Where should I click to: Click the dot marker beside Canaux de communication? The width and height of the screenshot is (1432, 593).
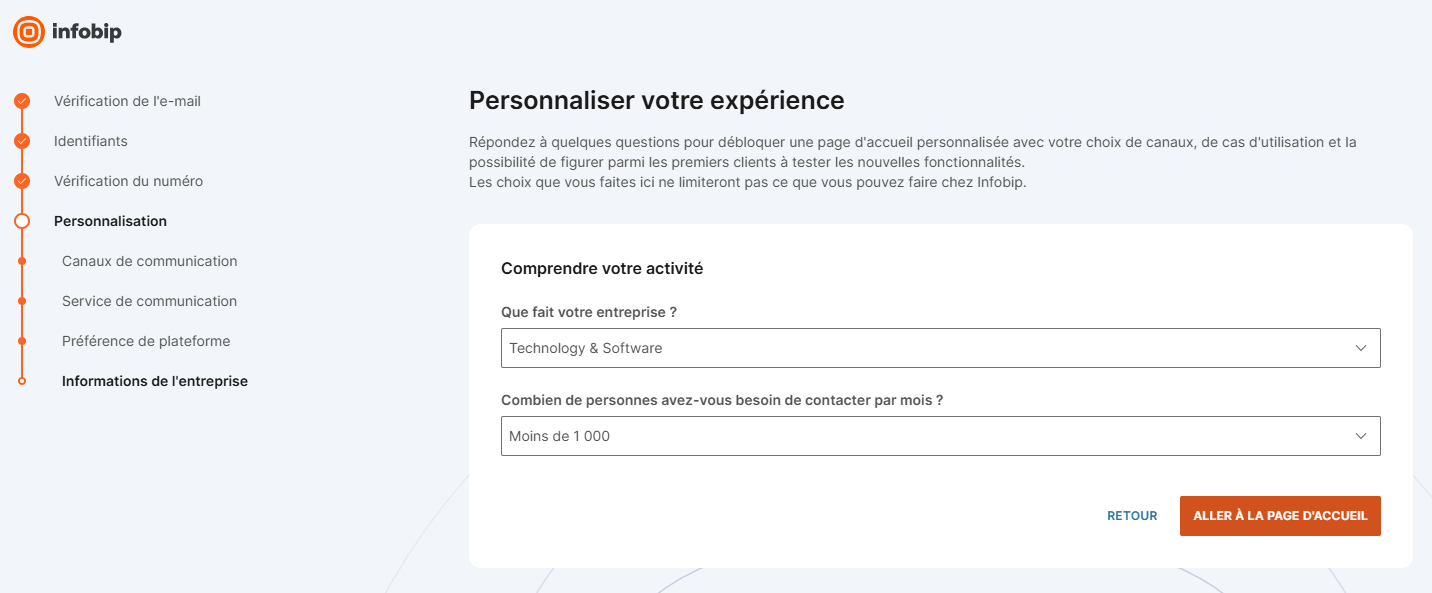pyautogui.click(x=22, y=261)
